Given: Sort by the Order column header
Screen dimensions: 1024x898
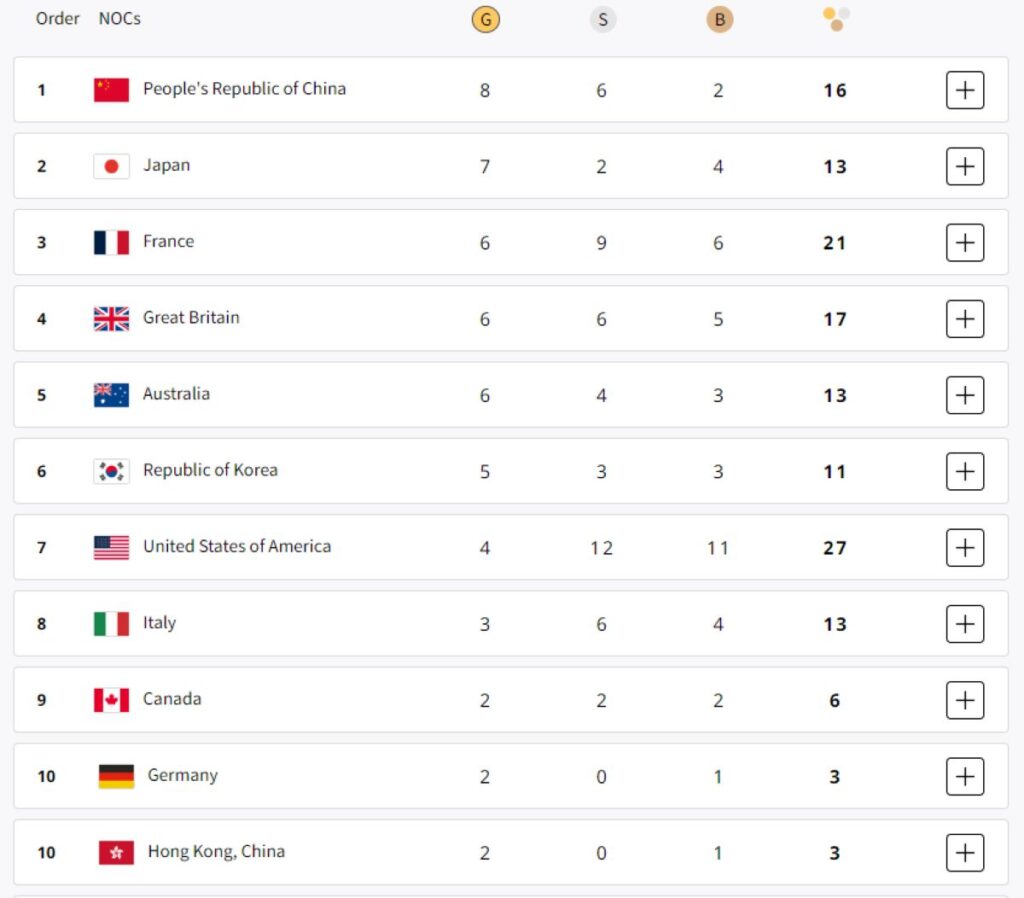Looking at the screenshot, I should click(57, 19).
